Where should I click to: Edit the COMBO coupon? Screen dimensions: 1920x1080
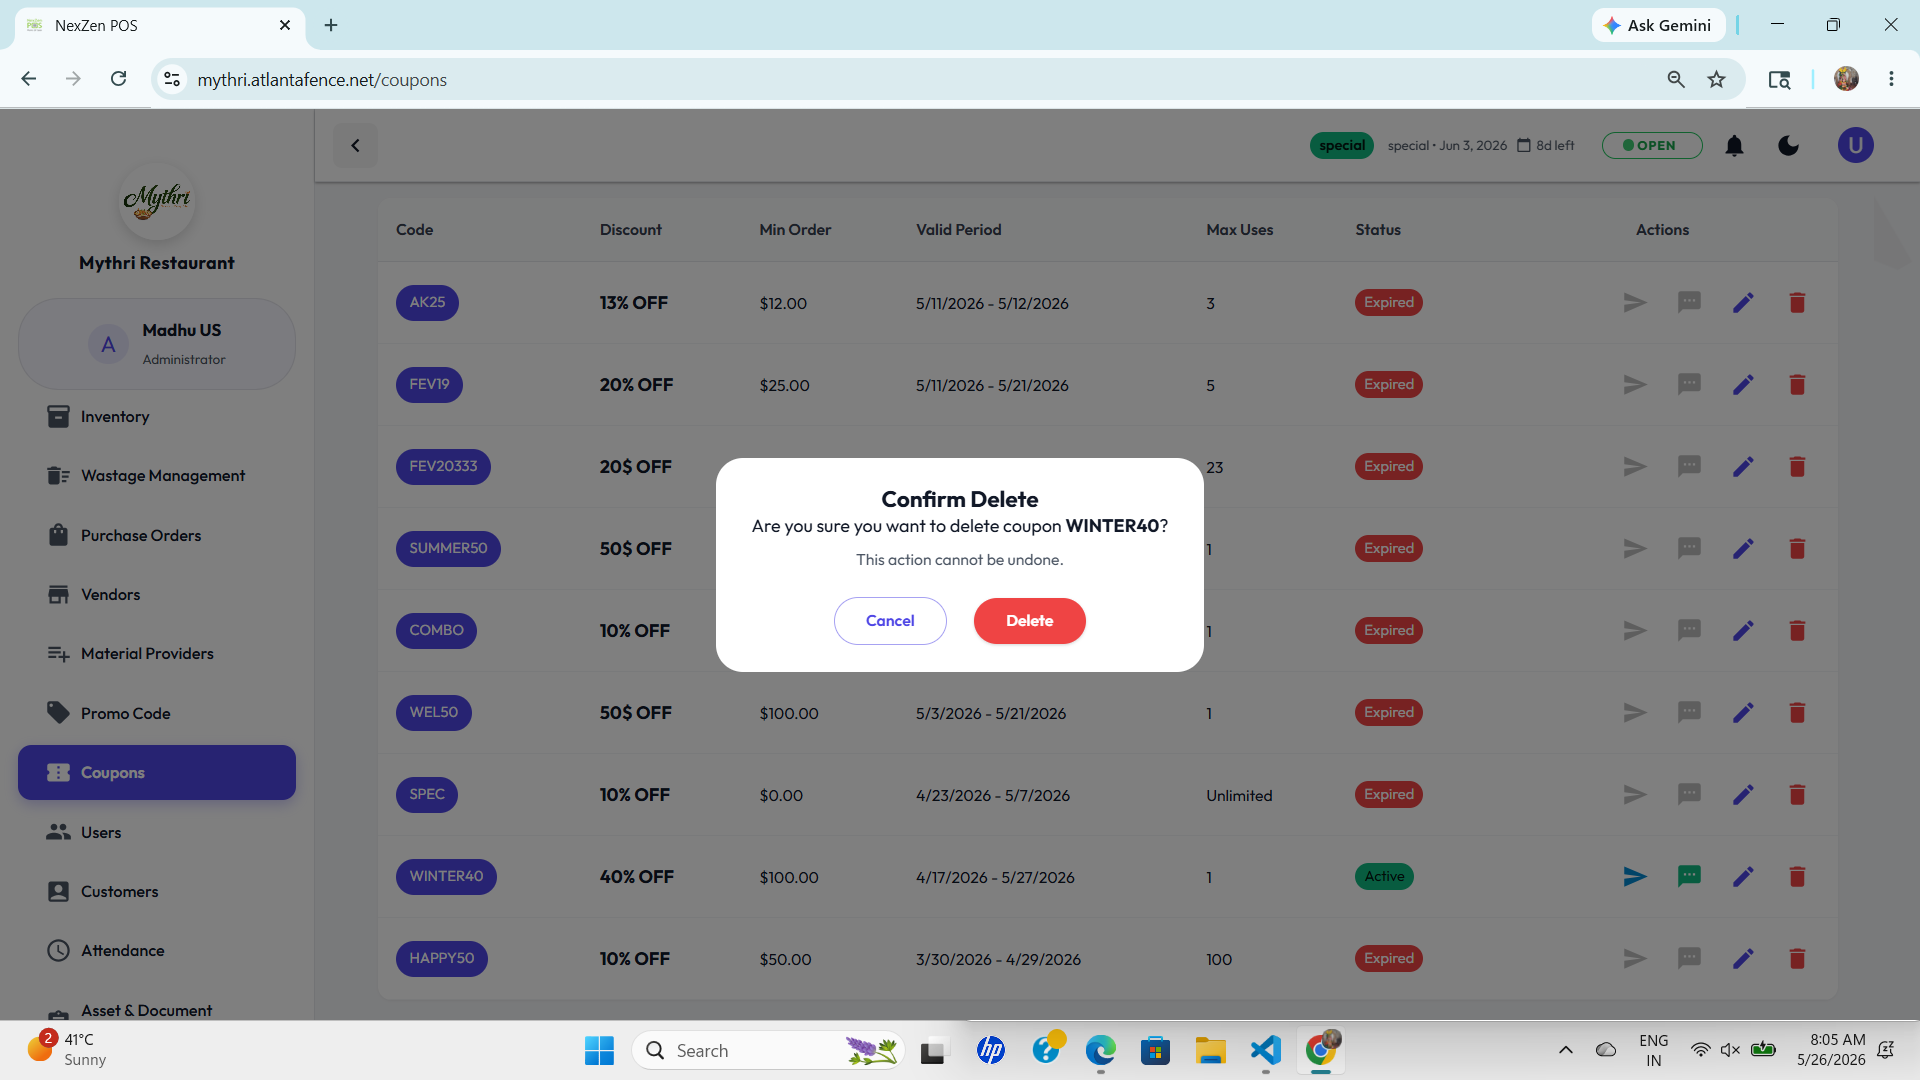pos(1743,631)
